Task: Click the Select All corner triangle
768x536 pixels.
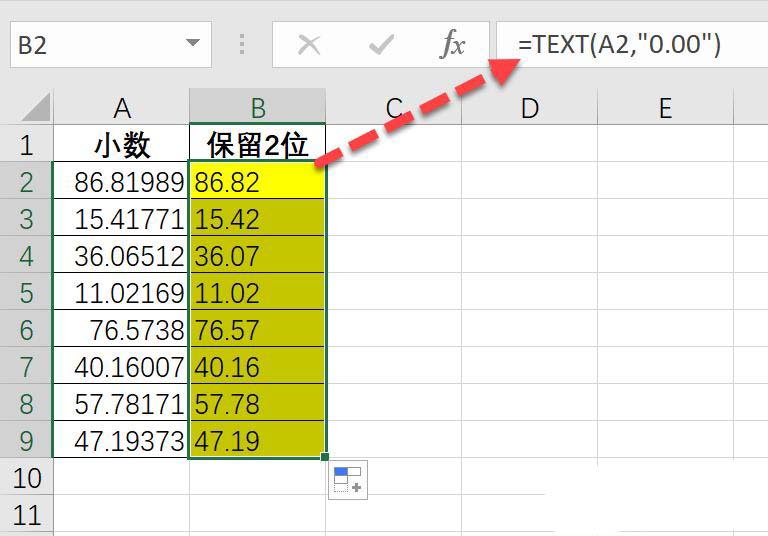Action: tap(35, 107)
